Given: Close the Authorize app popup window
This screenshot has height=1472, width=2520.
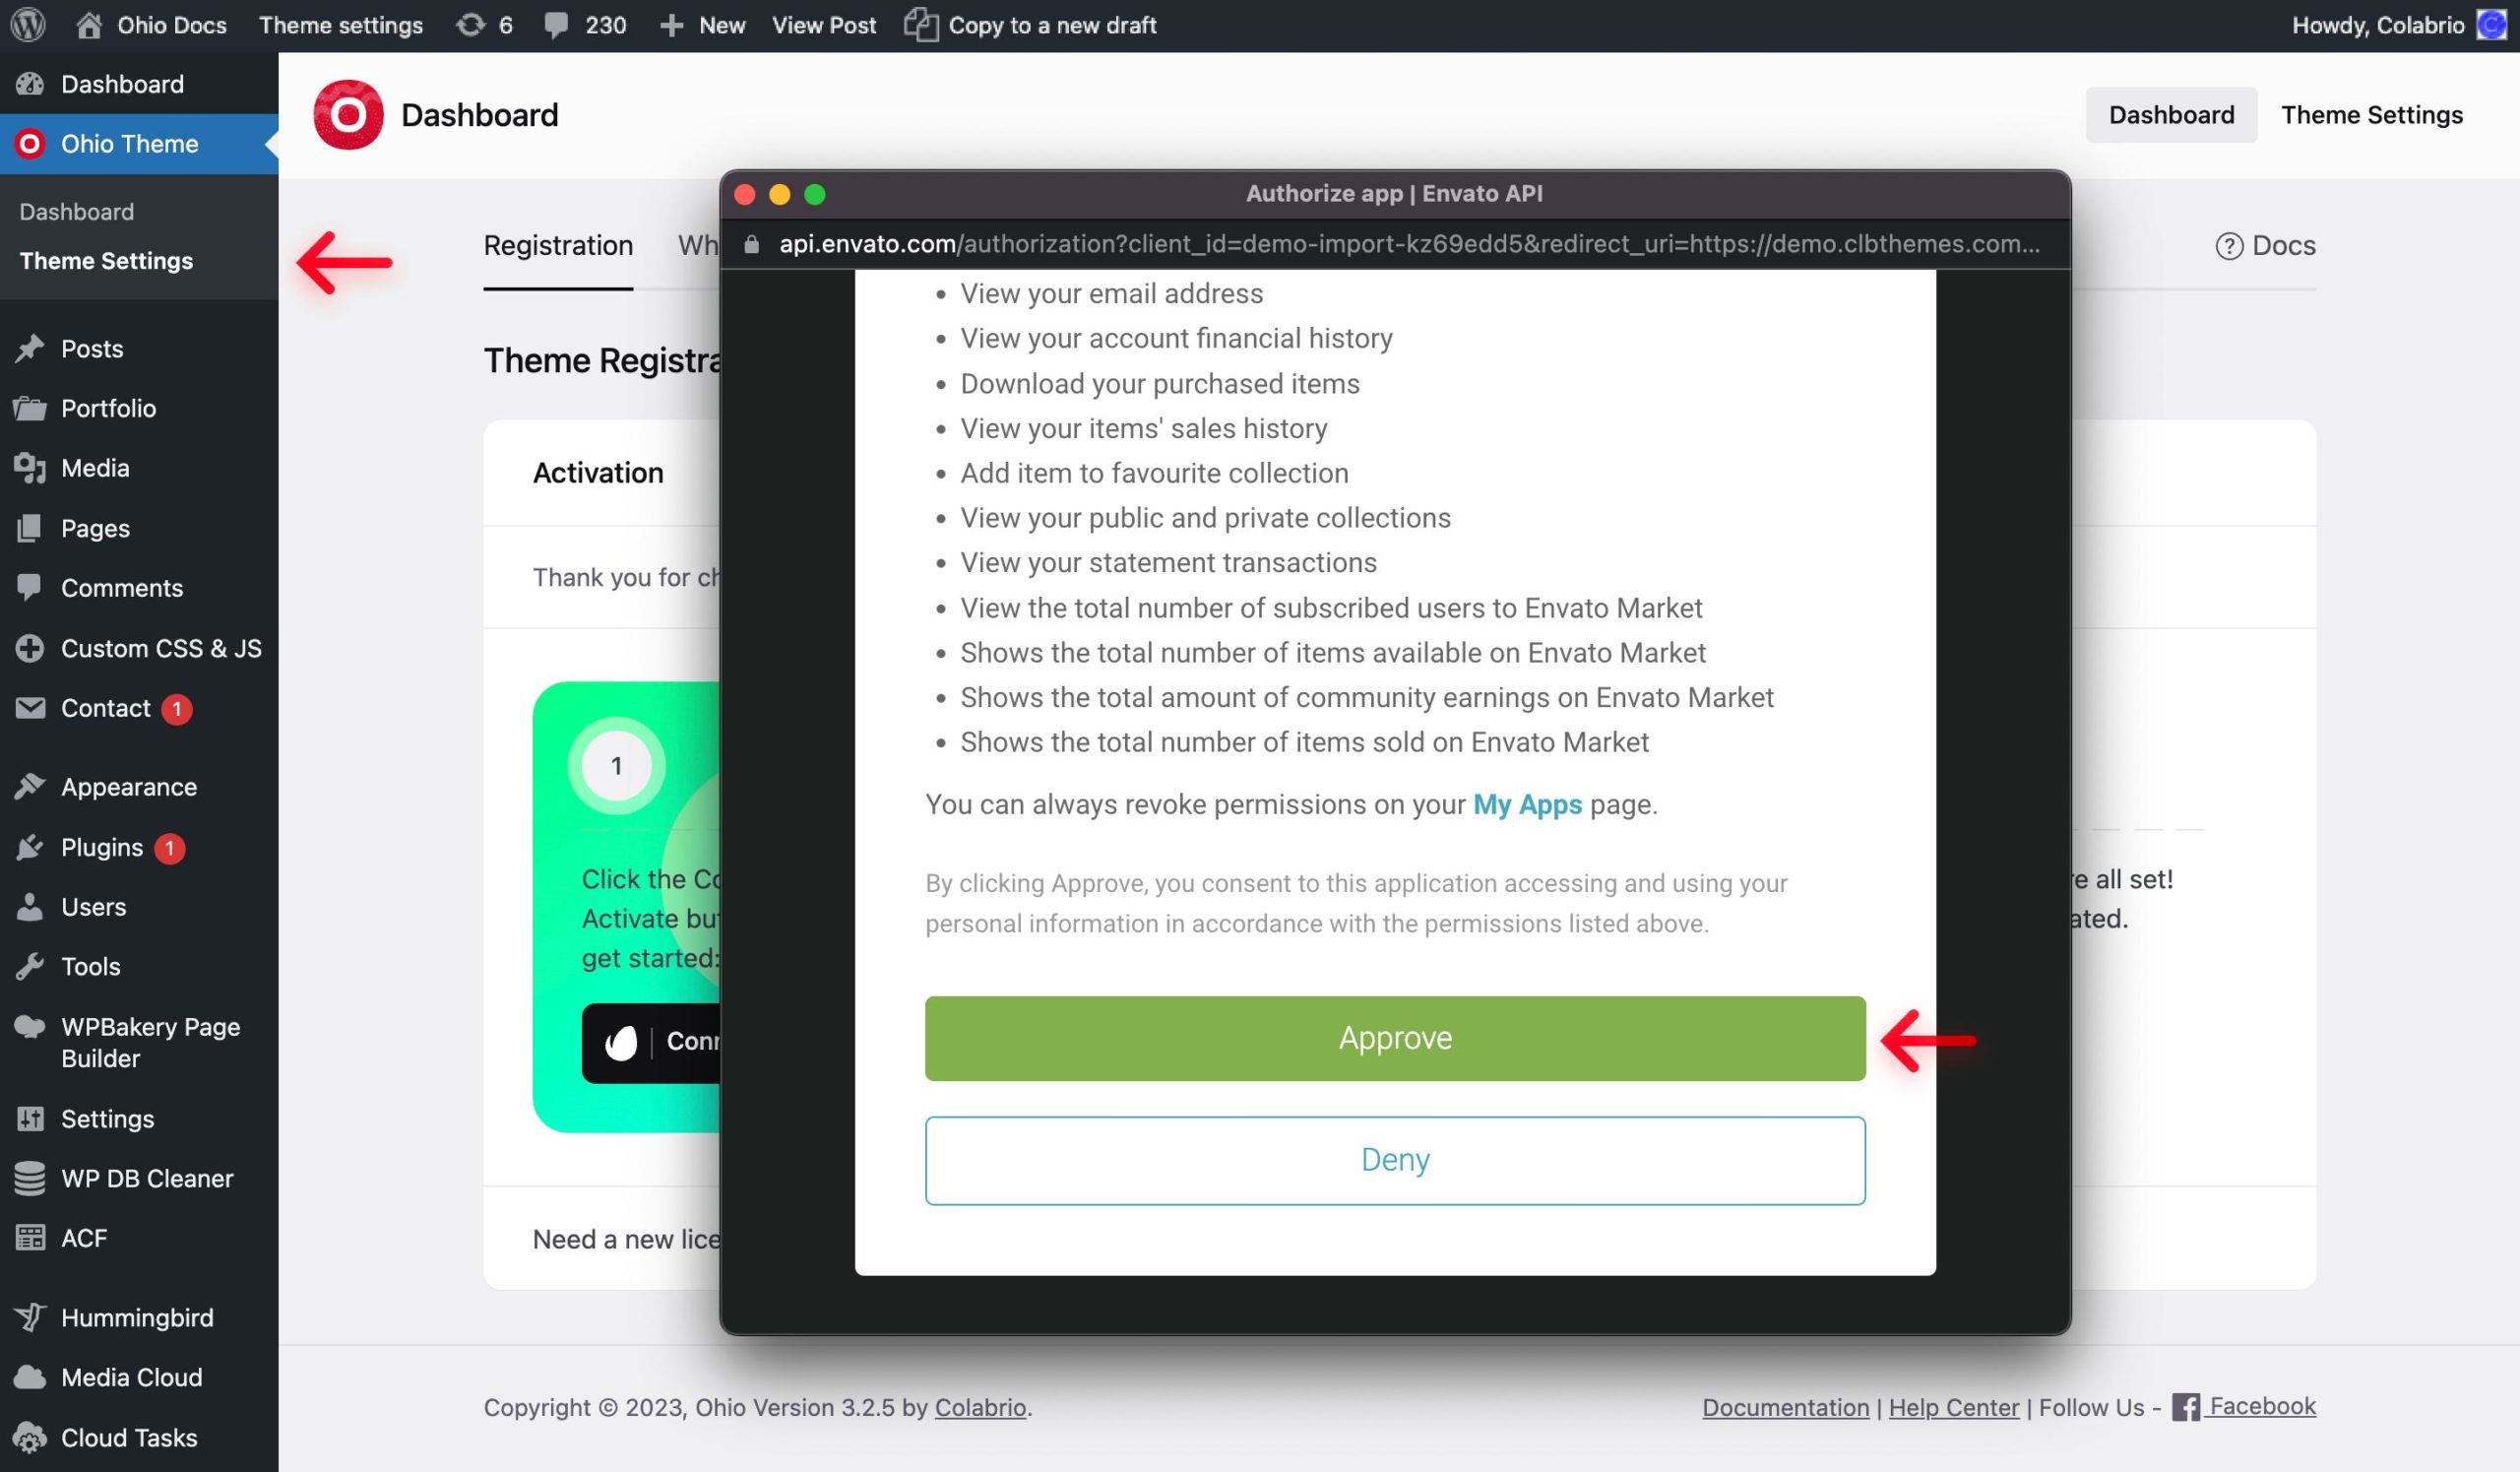Looking at the screenshot, I should tap(745, 194).
